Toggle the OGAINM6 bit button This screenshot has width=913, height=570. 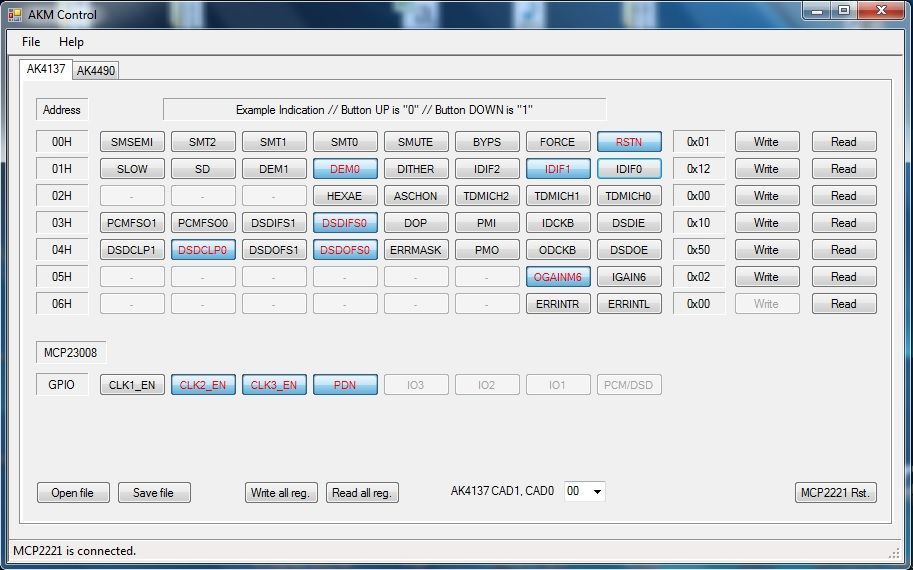tap(558, 277)
